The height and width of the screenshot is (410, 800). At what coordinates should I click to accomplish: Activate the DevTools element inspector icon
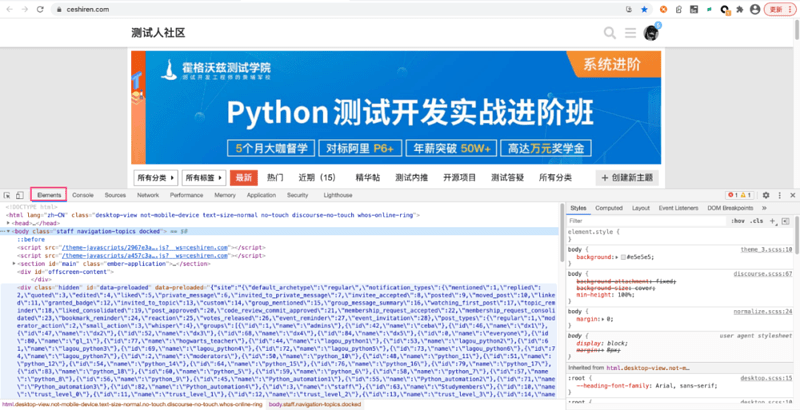[7, 195]
